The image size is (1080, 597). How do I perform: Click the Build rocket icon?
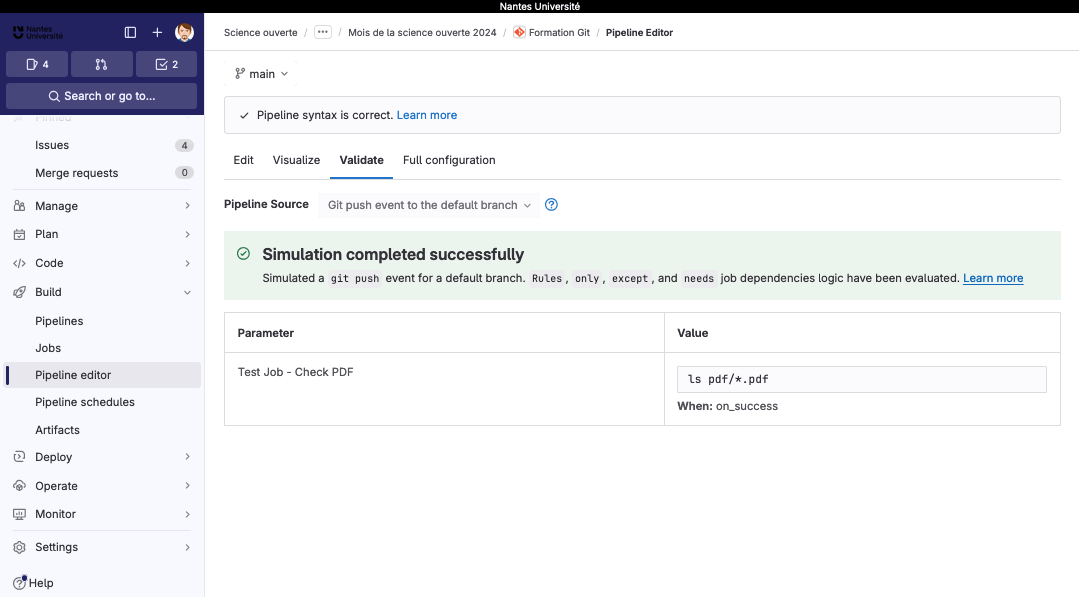[x=19, y=292]
